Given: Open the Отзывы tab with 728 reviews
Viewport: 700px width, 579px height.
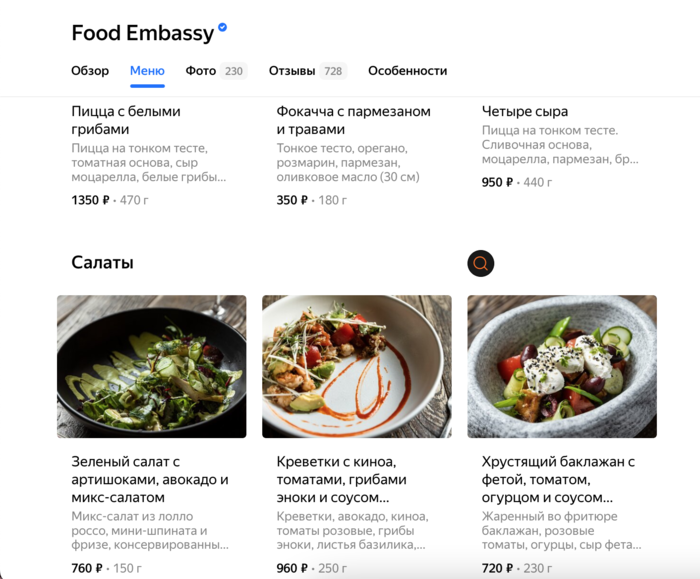Looking at the screenshot, I should tap(308, 71).
